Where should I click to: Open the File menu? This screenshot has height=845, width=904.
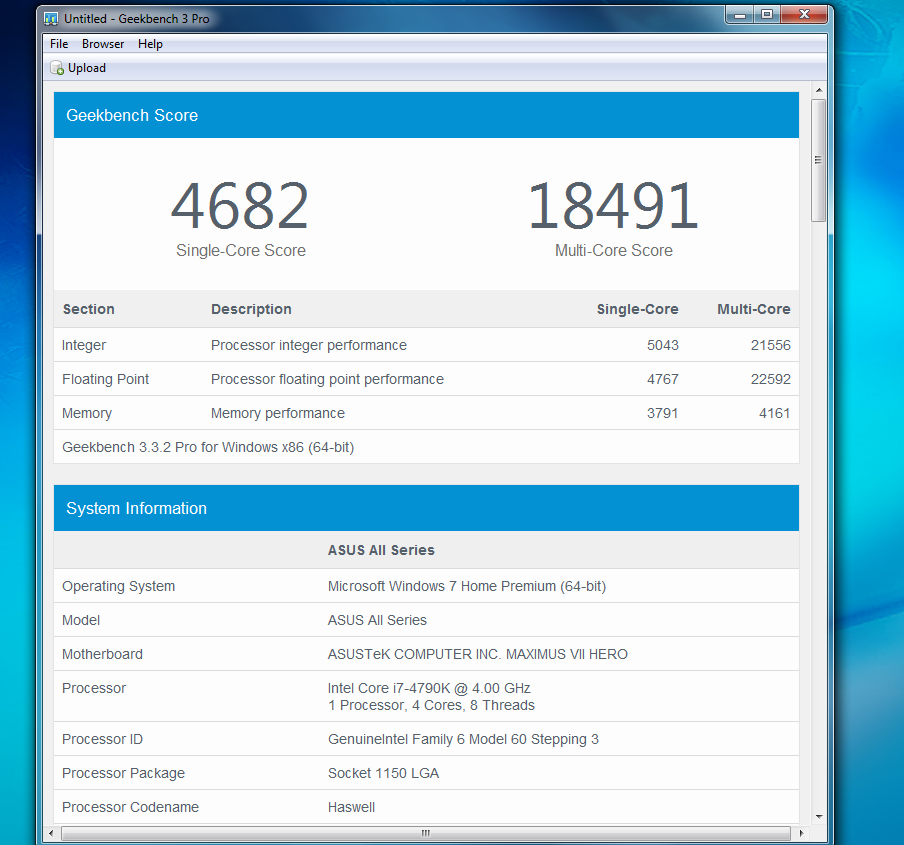pos(59,44)
